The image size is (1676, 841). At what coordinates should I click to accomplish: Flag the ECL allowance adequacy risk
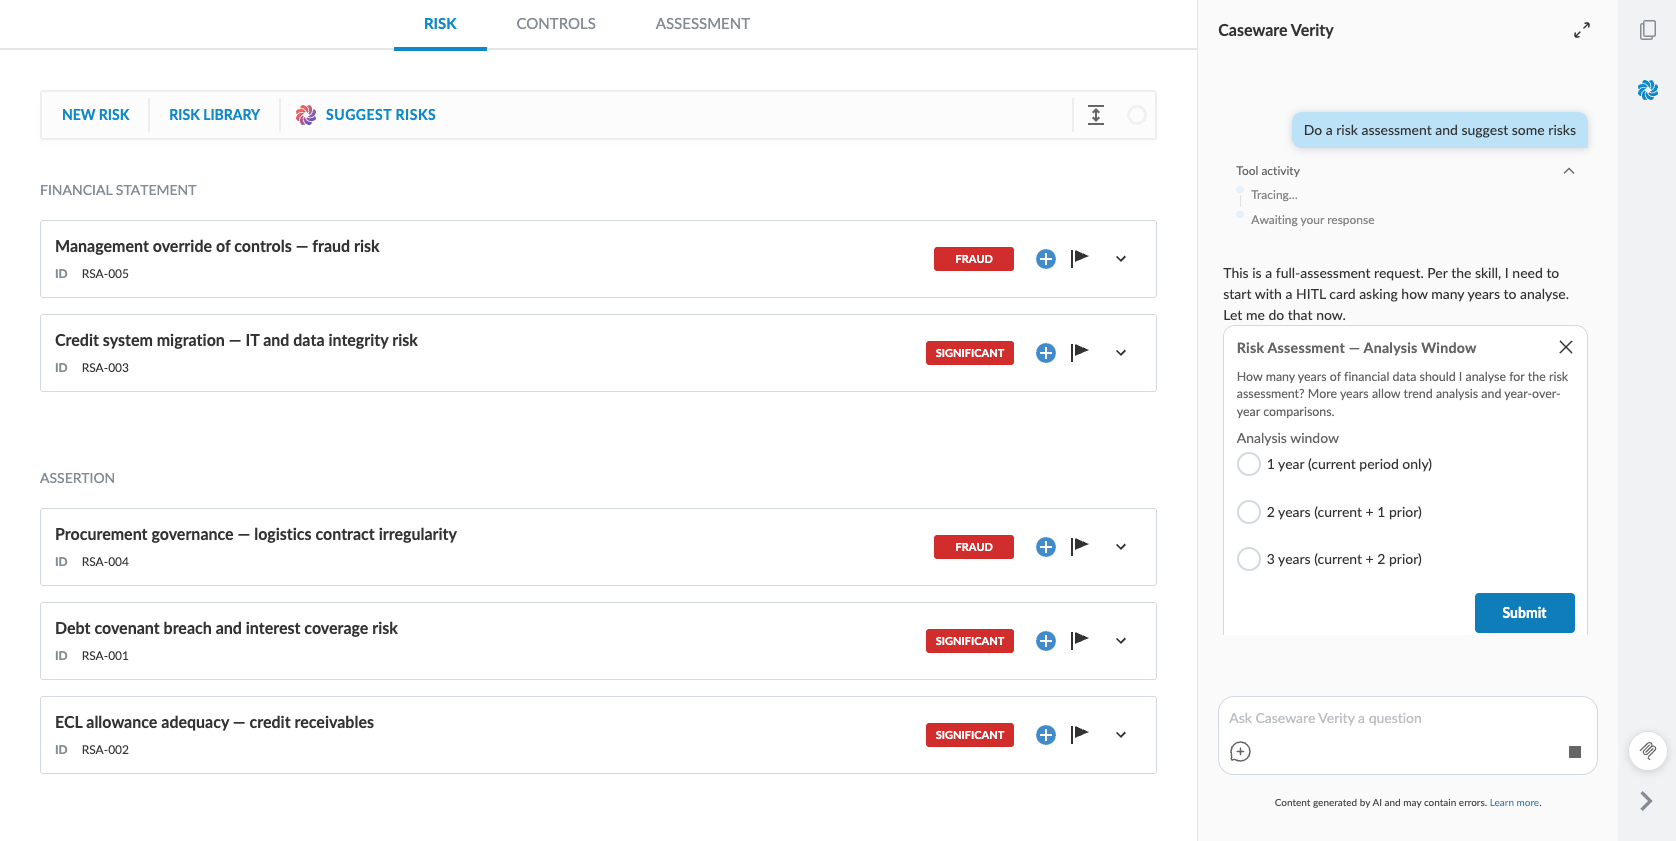click(x=1079, y=735)
